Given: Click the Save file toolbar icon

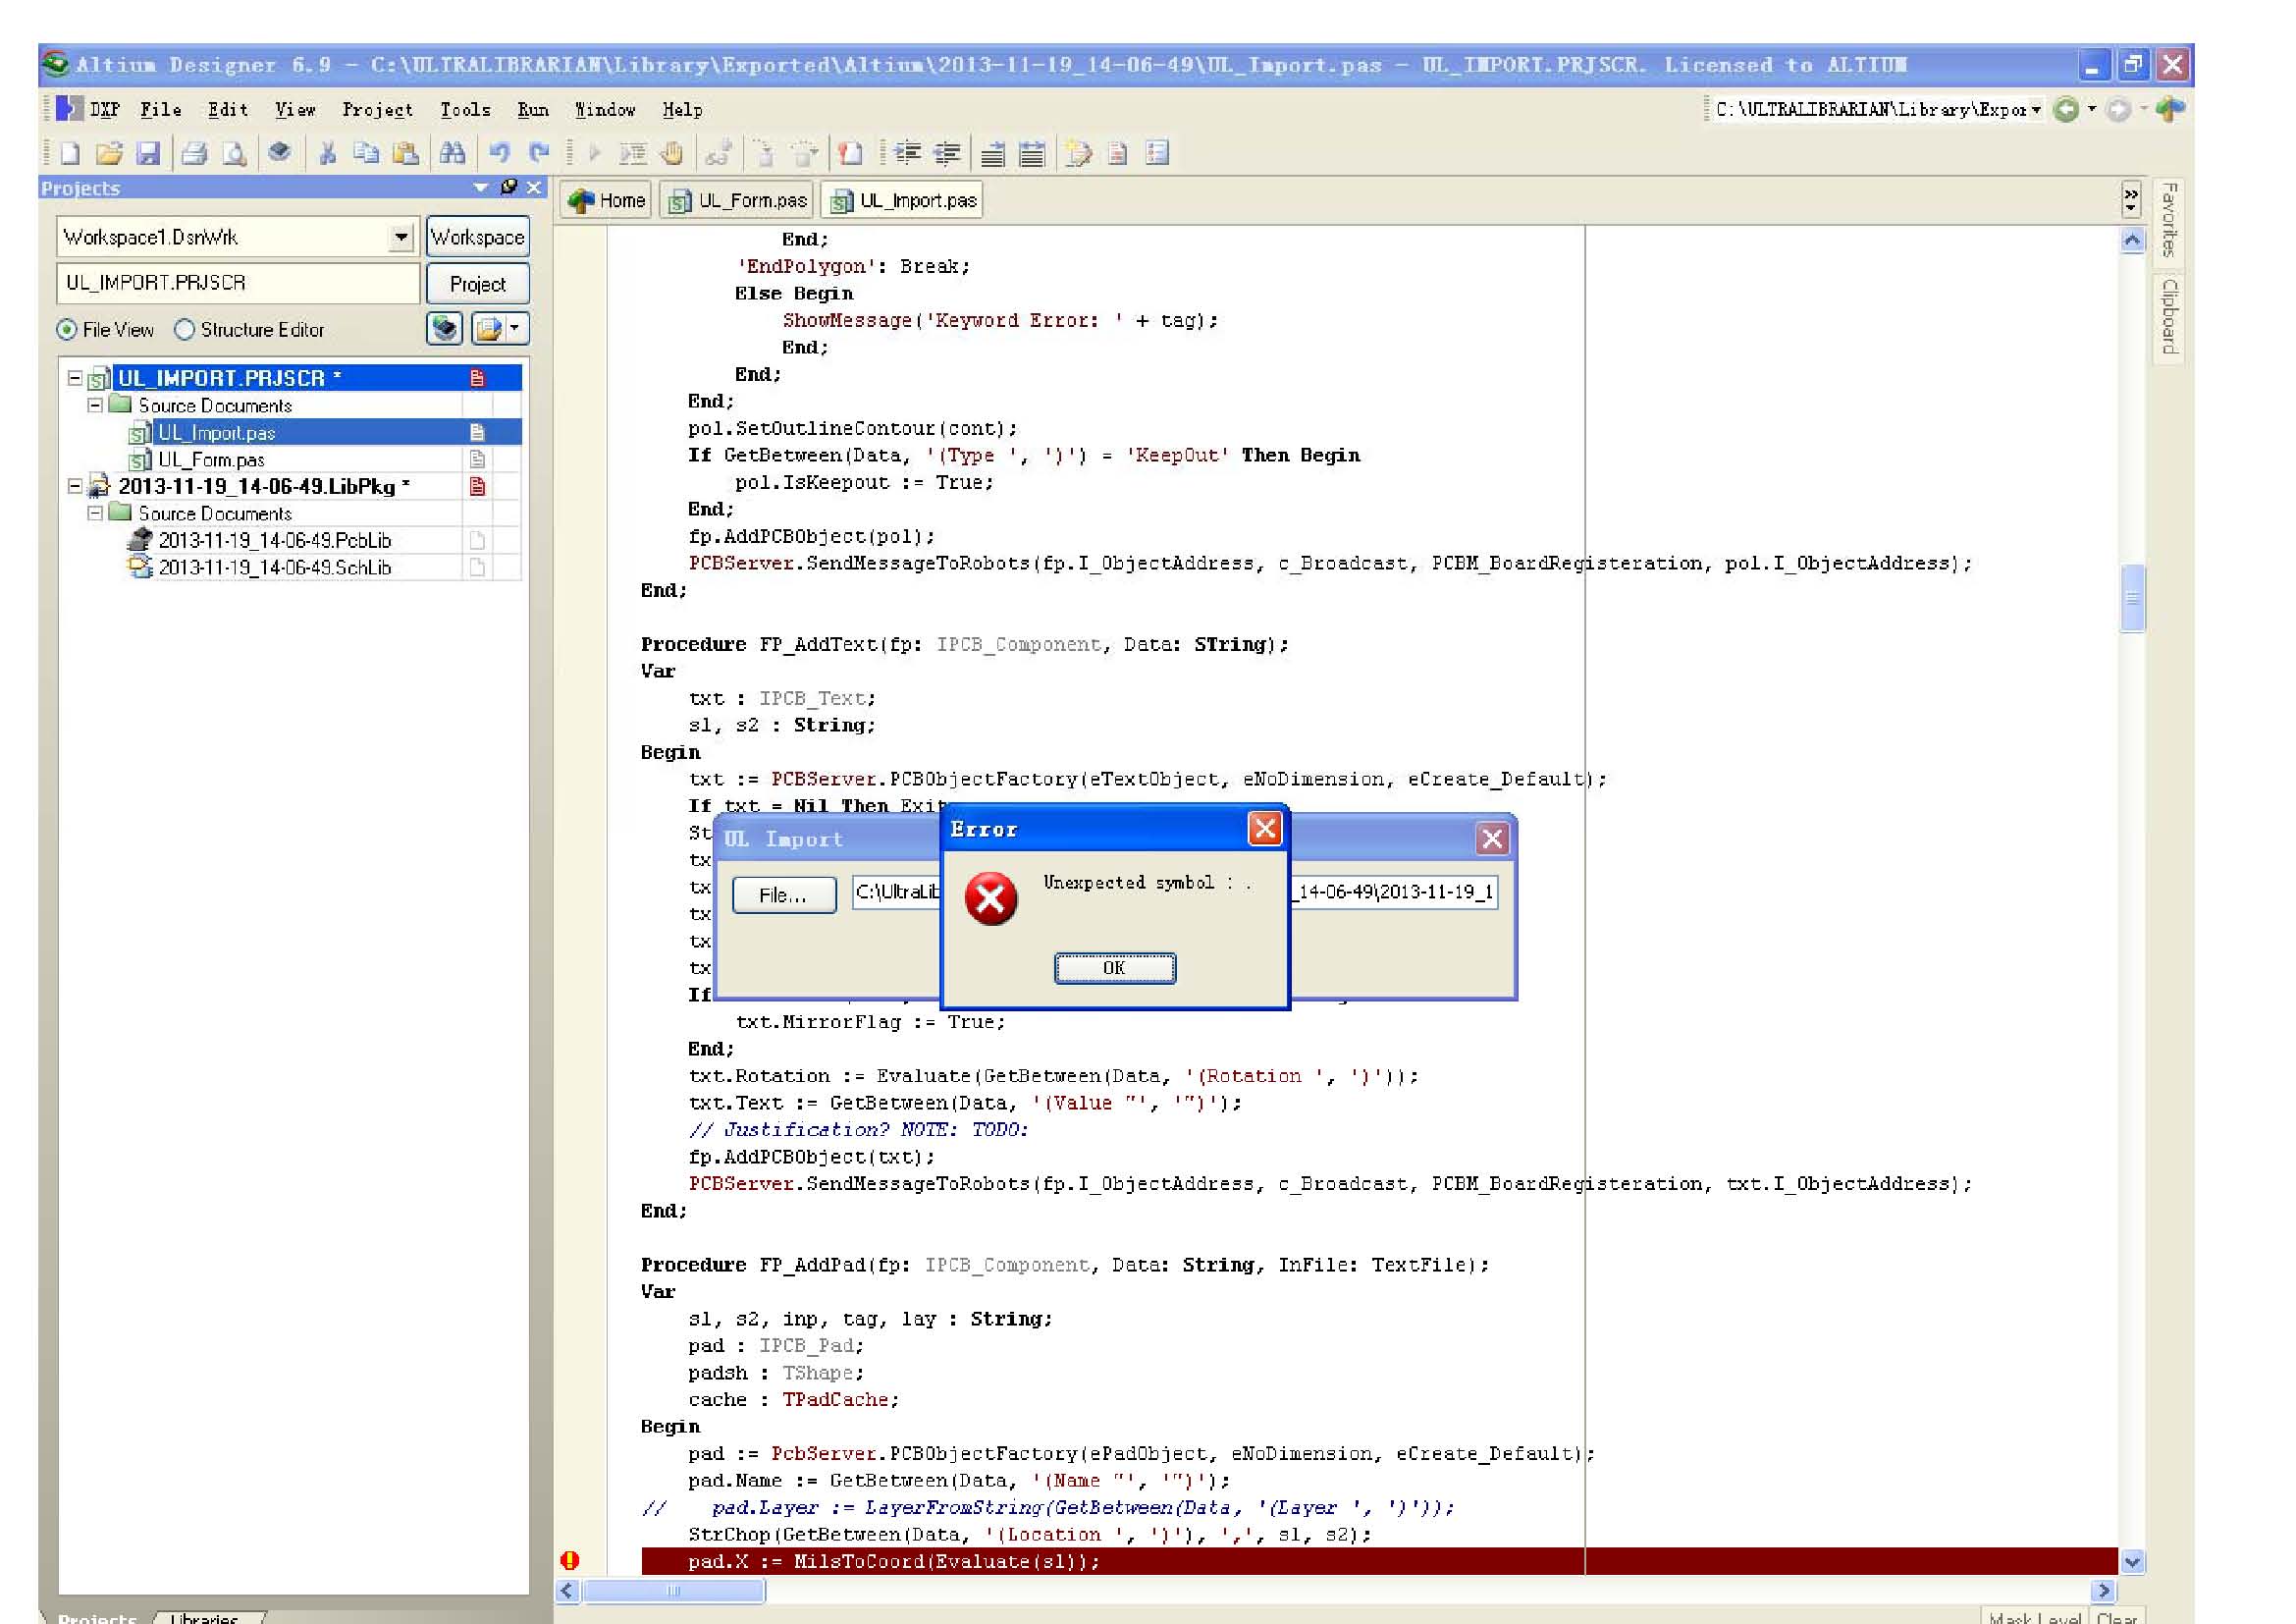Looking at the screenshot, I should click(148, 153).
